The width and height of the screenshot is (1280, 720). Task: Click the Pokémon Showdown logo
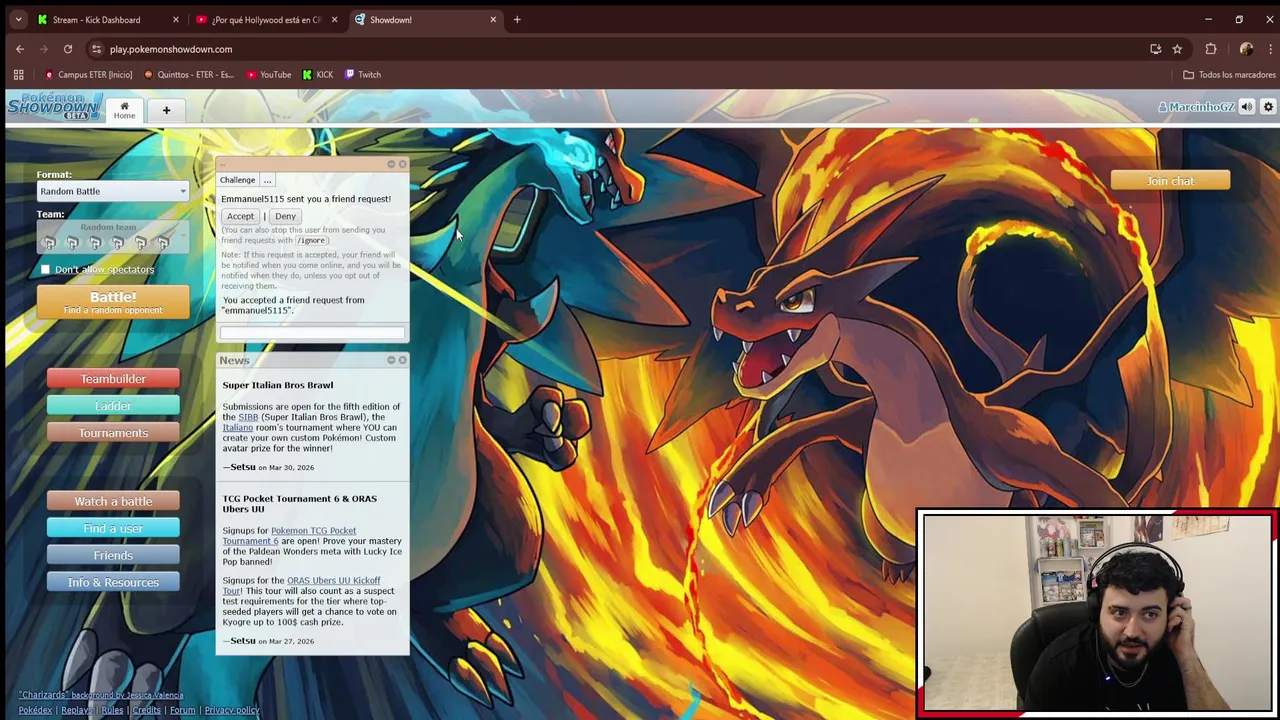pyautogui.click(x=54, y=107)
